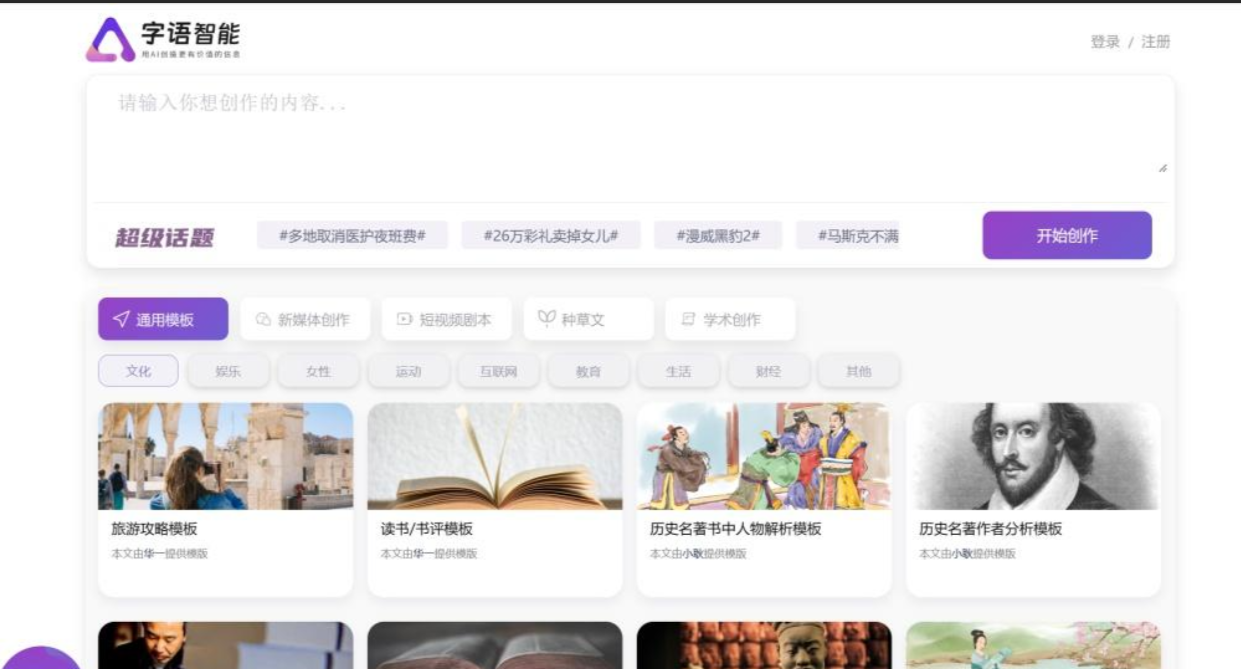Select the 通用模板 paper-plane tab
This screenshot has width=1241, height=669.
click(x=163, y=319)
